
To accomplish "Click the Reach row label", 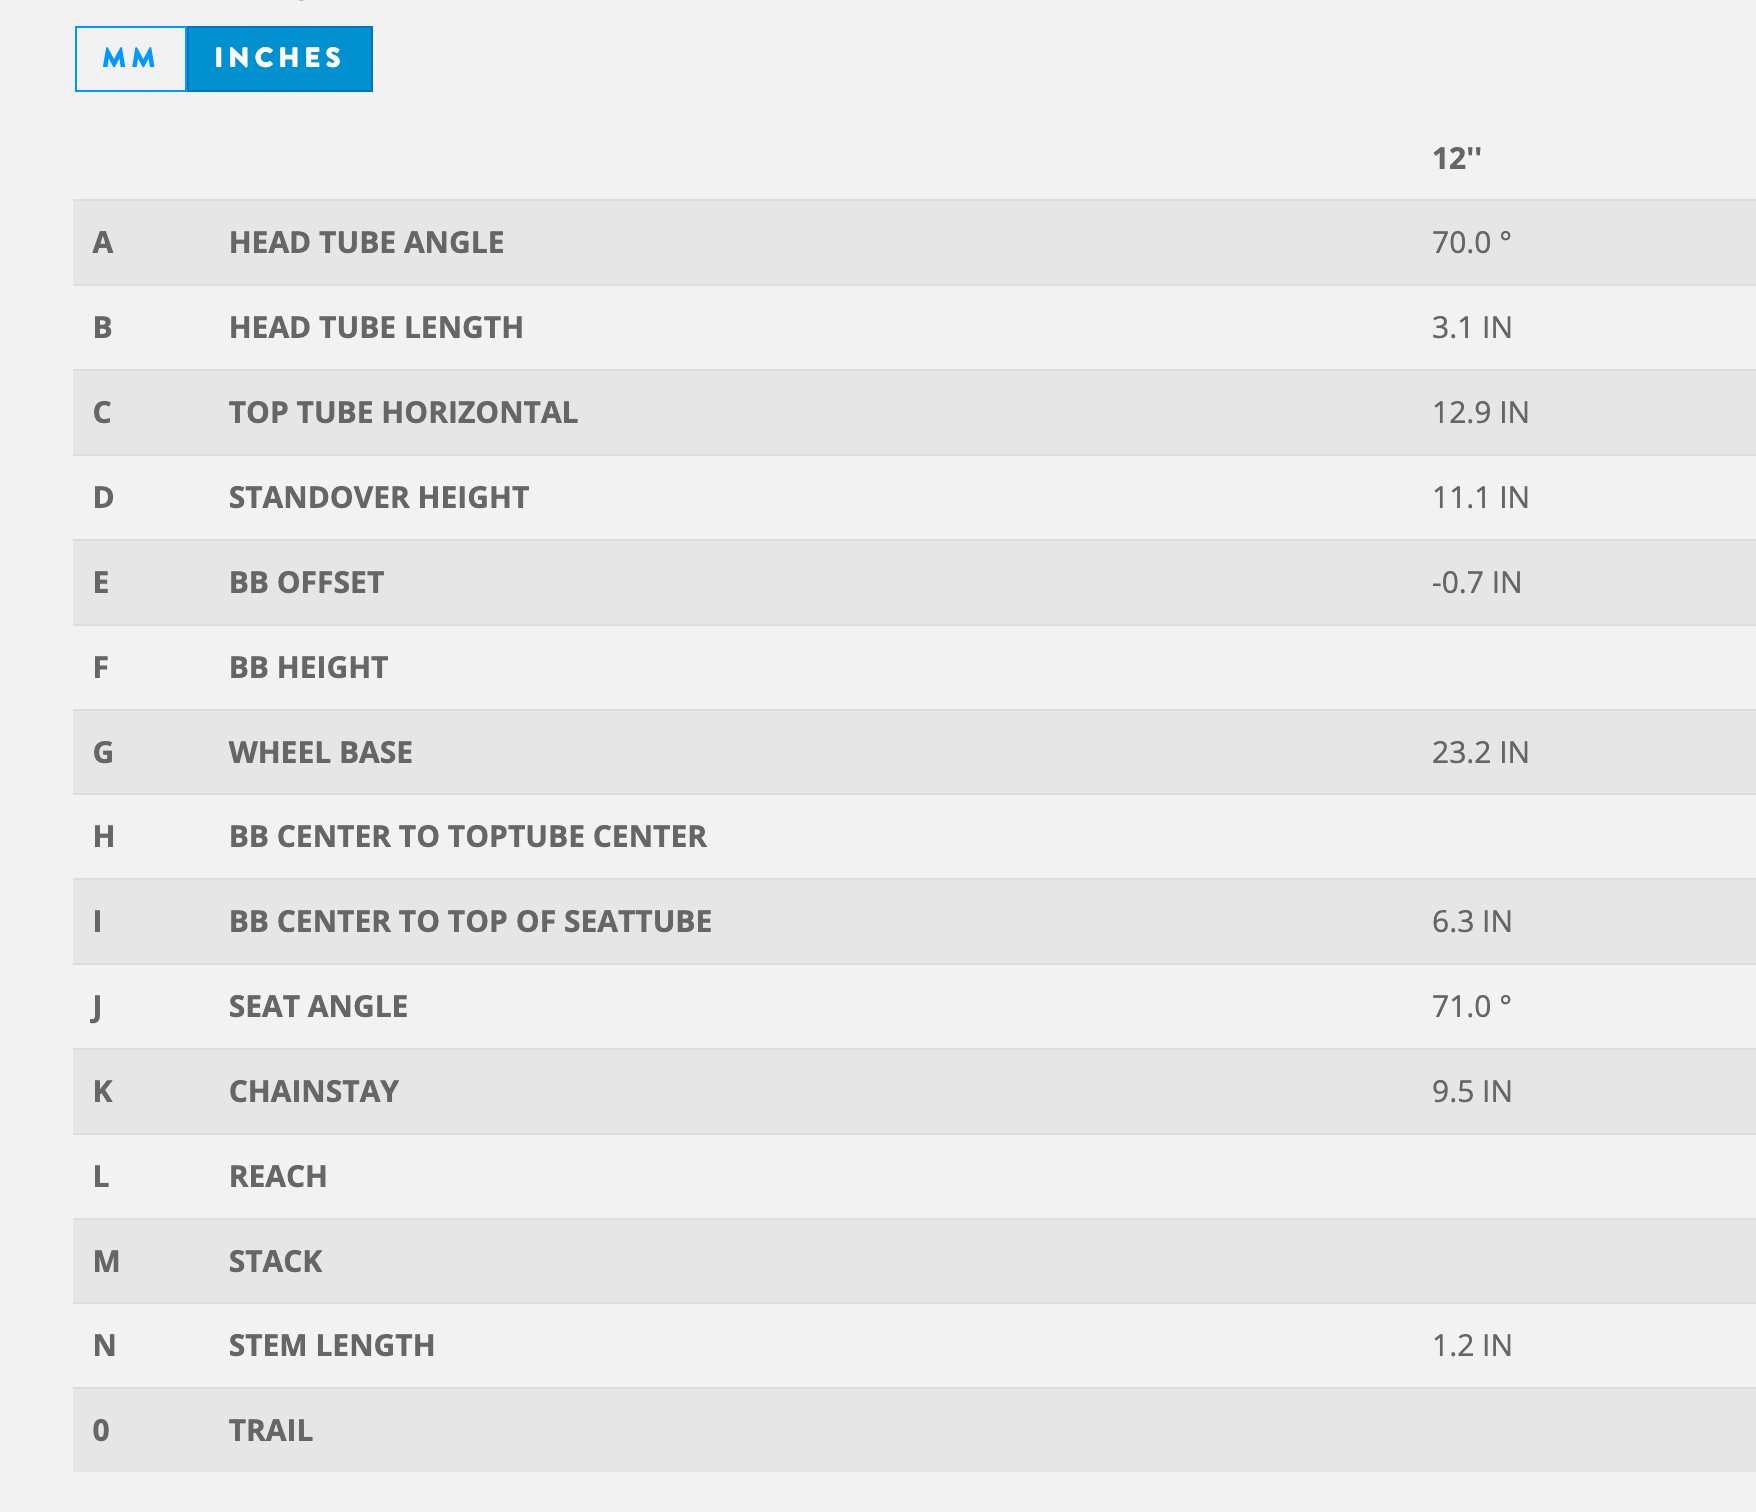I will pos(278,1176).
